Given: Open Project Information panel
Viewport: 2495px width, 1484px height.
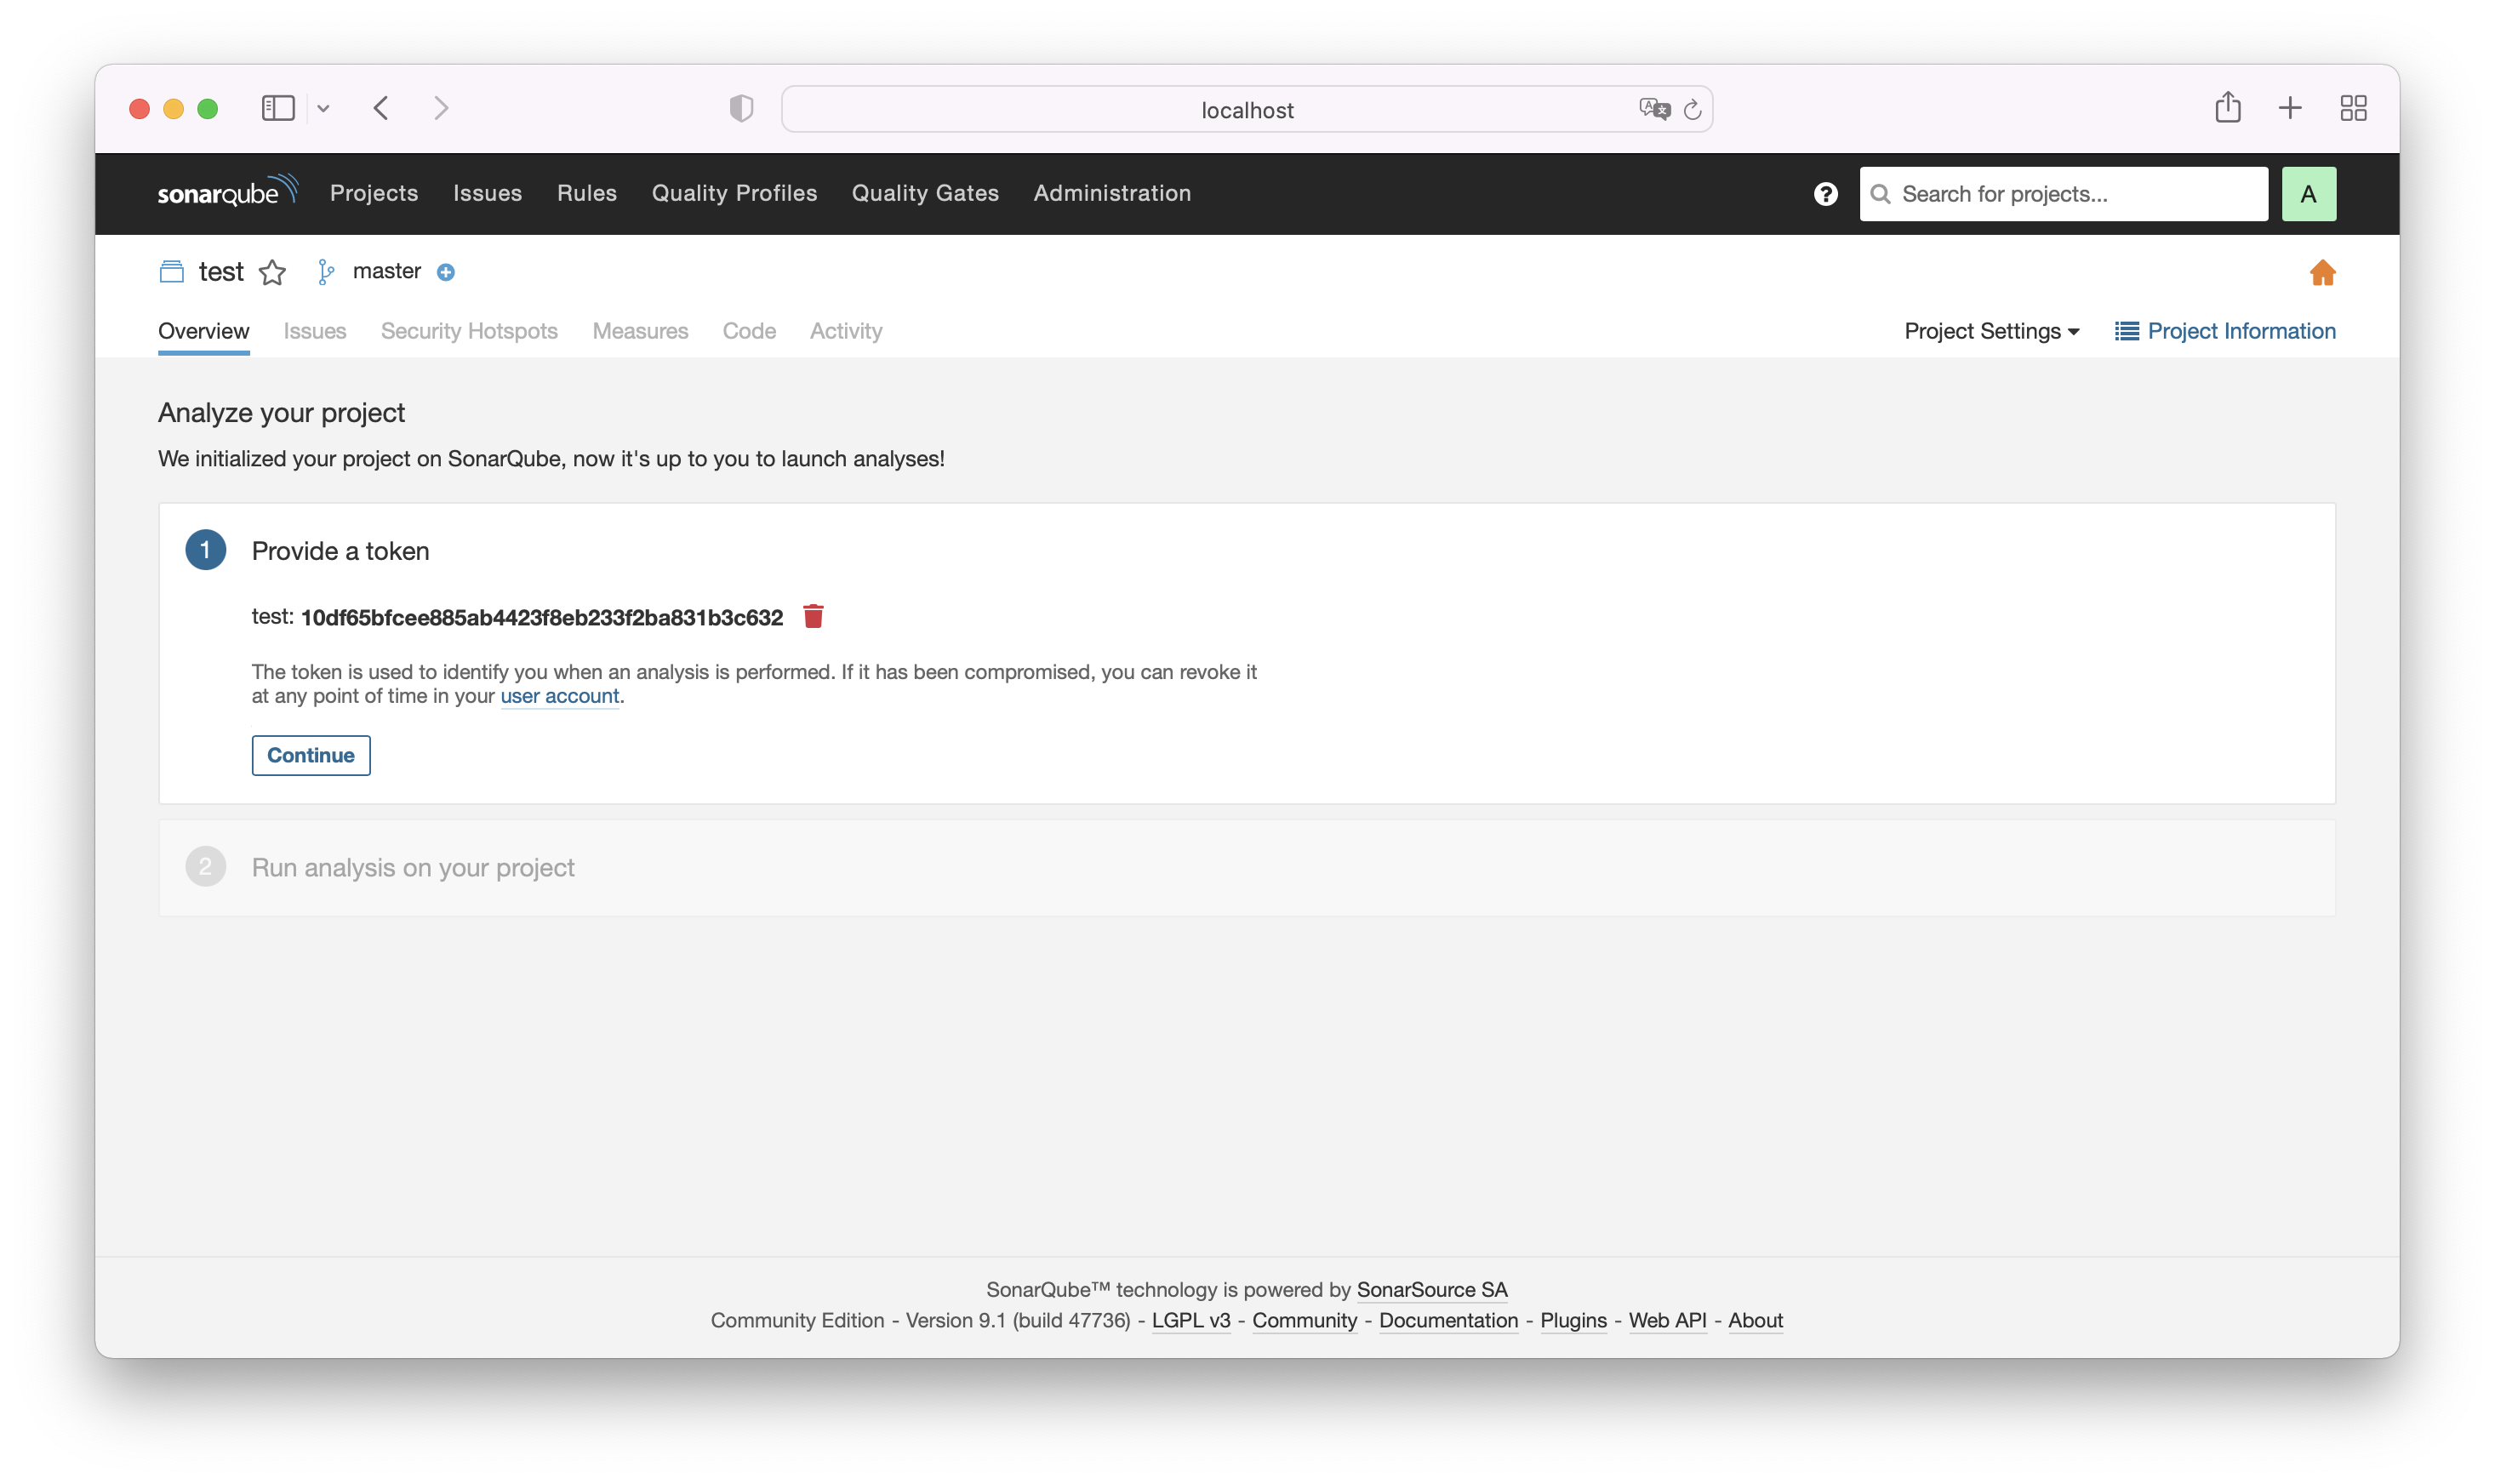Looking at the screenshot, I should coord(2225,331).
